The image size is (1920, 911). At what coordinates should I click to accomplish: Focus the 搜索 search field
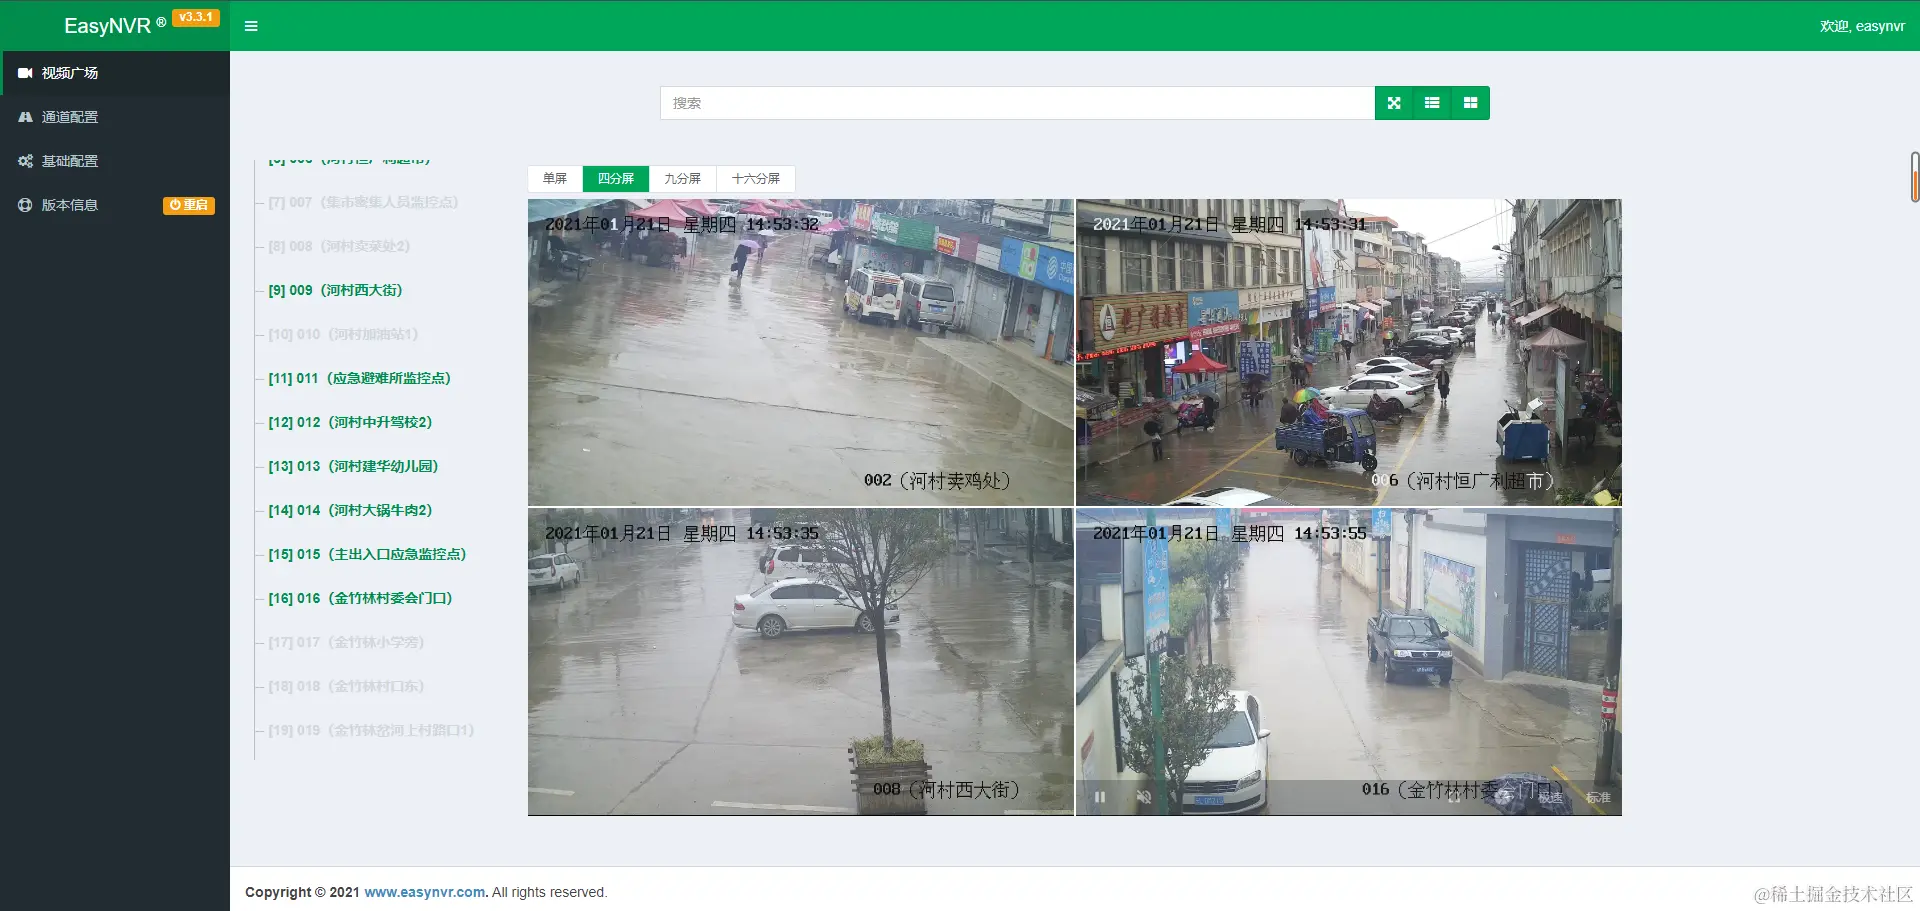point(1017,103)
